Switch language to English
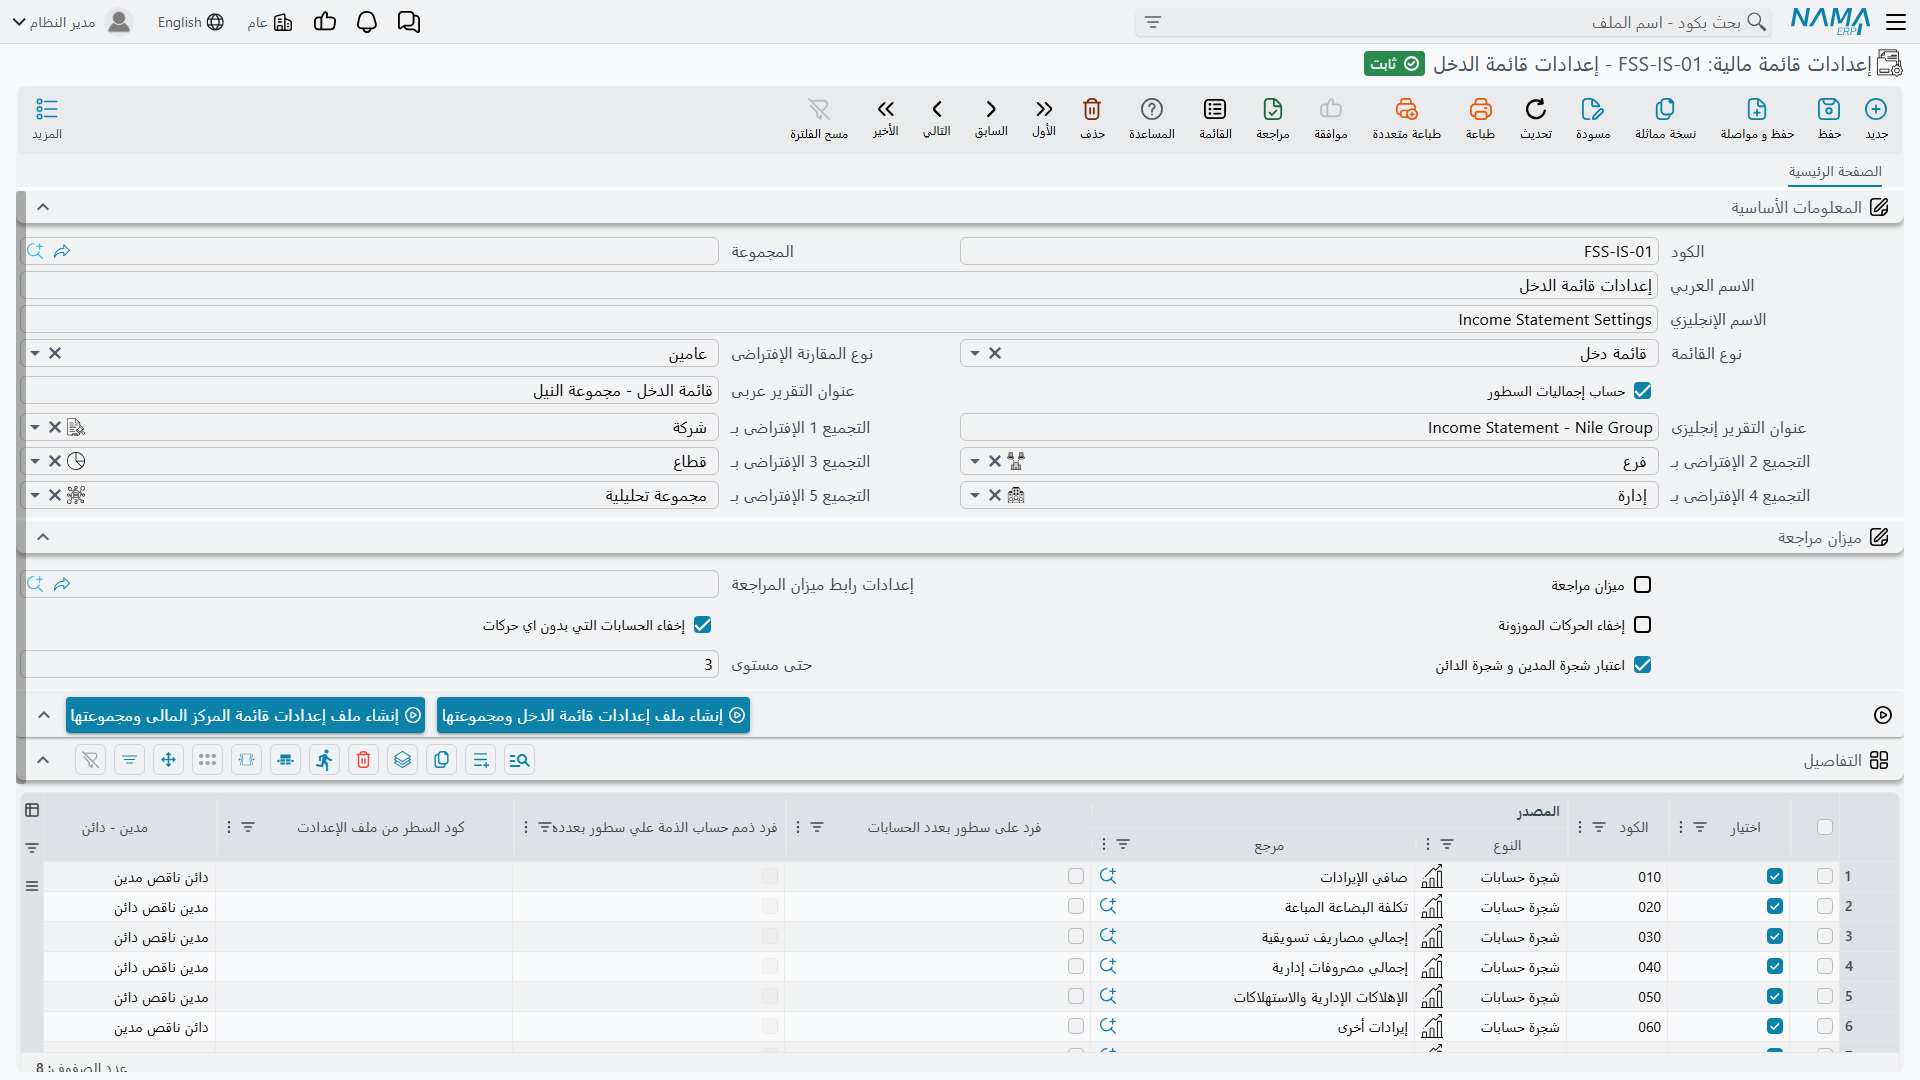 (190, 22)
